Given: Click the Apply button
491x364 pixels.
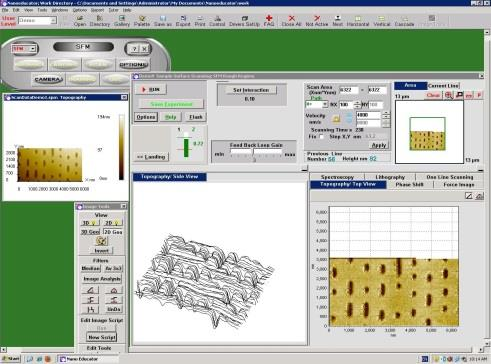Looking at the screenshot, I should [379, 145].
